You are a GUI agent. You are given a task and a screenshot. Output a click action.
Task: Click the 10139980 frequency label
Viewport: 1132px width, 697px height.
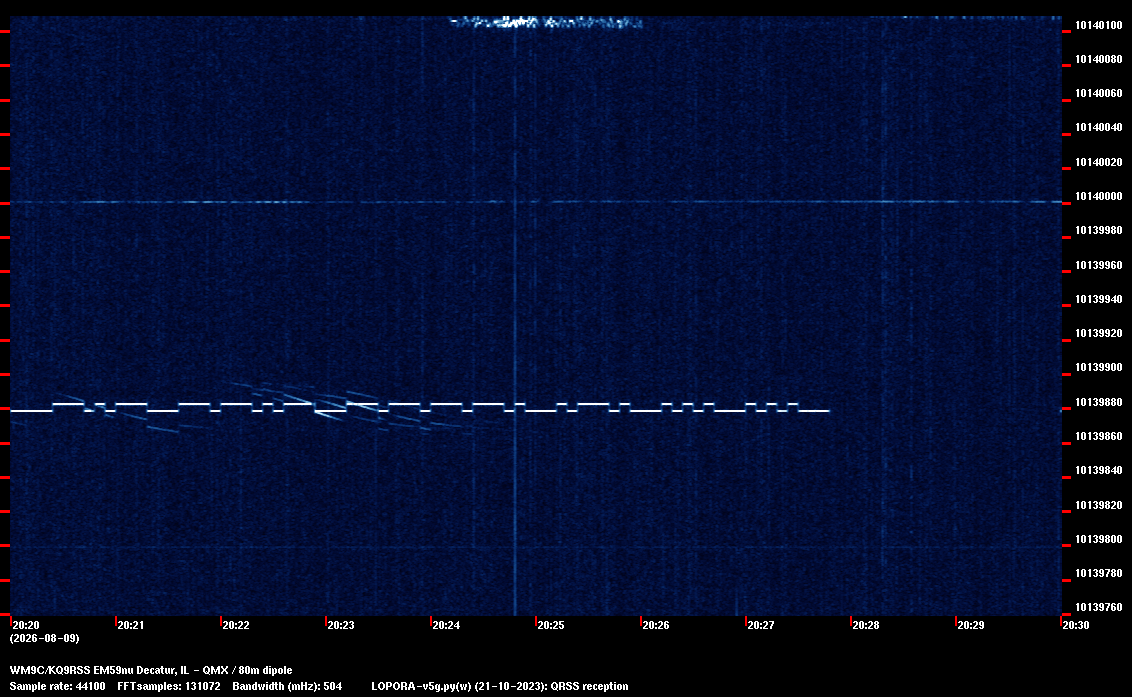tap(1098, 230)
